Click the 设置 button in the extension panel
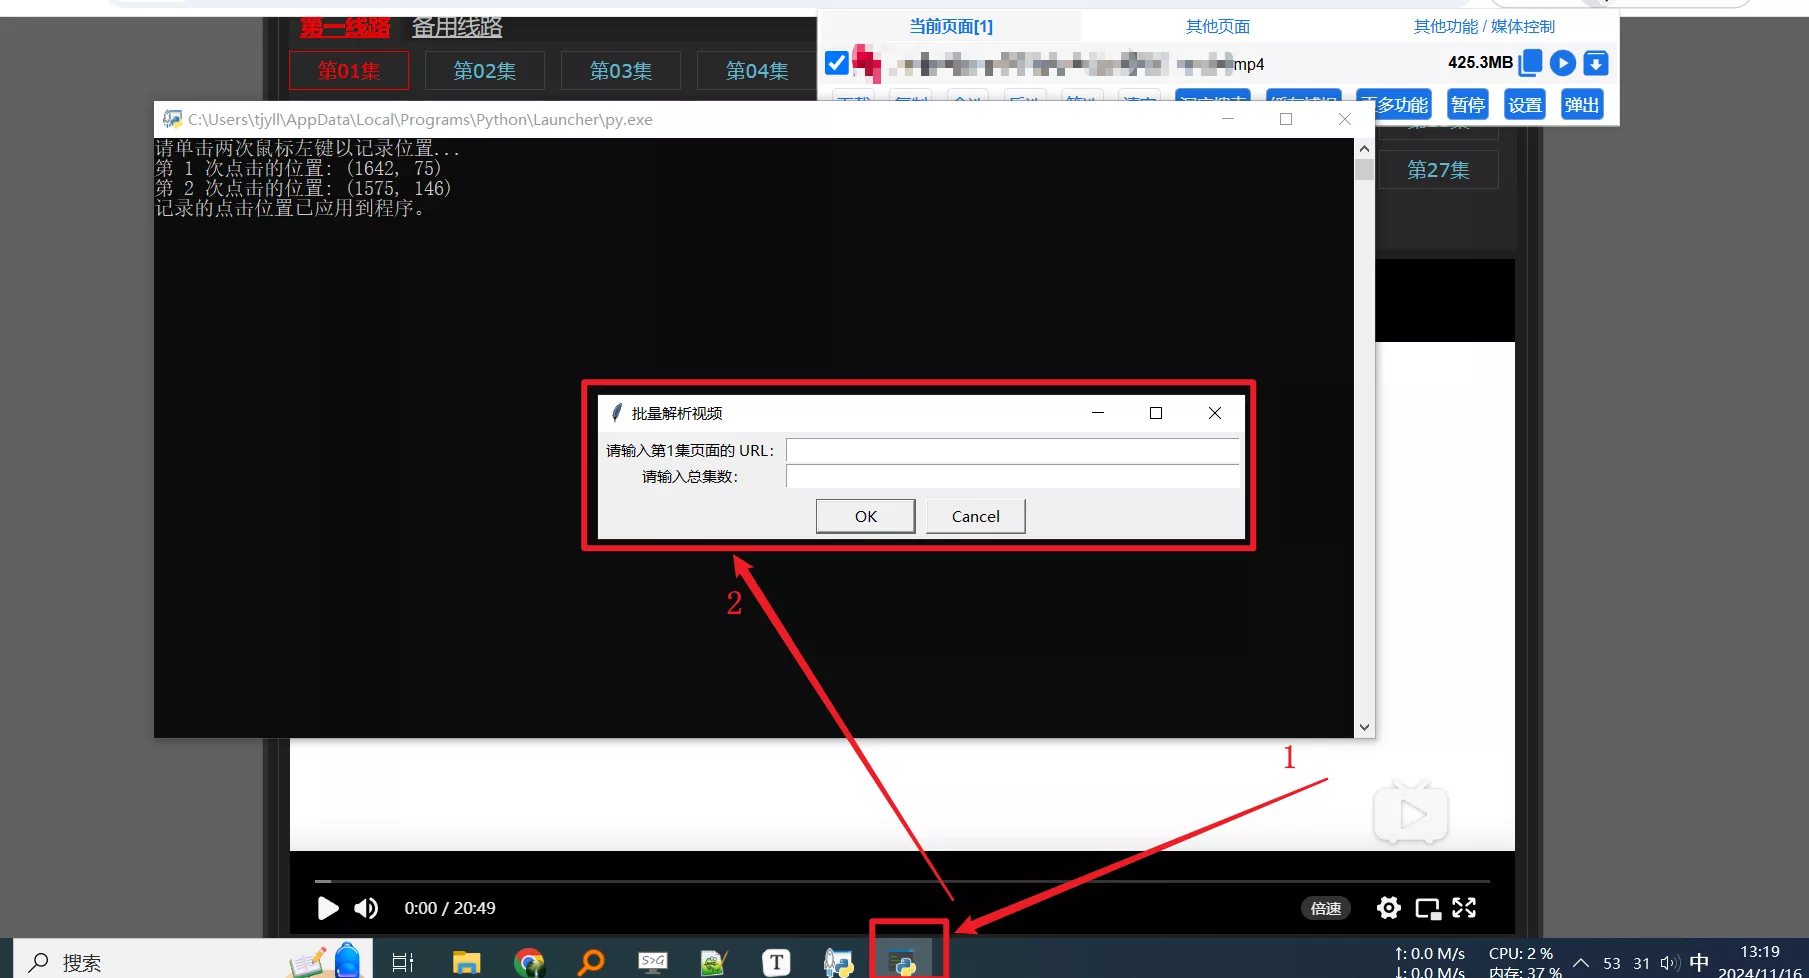This screenshot has height=978, width=1809. coord(1525,105)
